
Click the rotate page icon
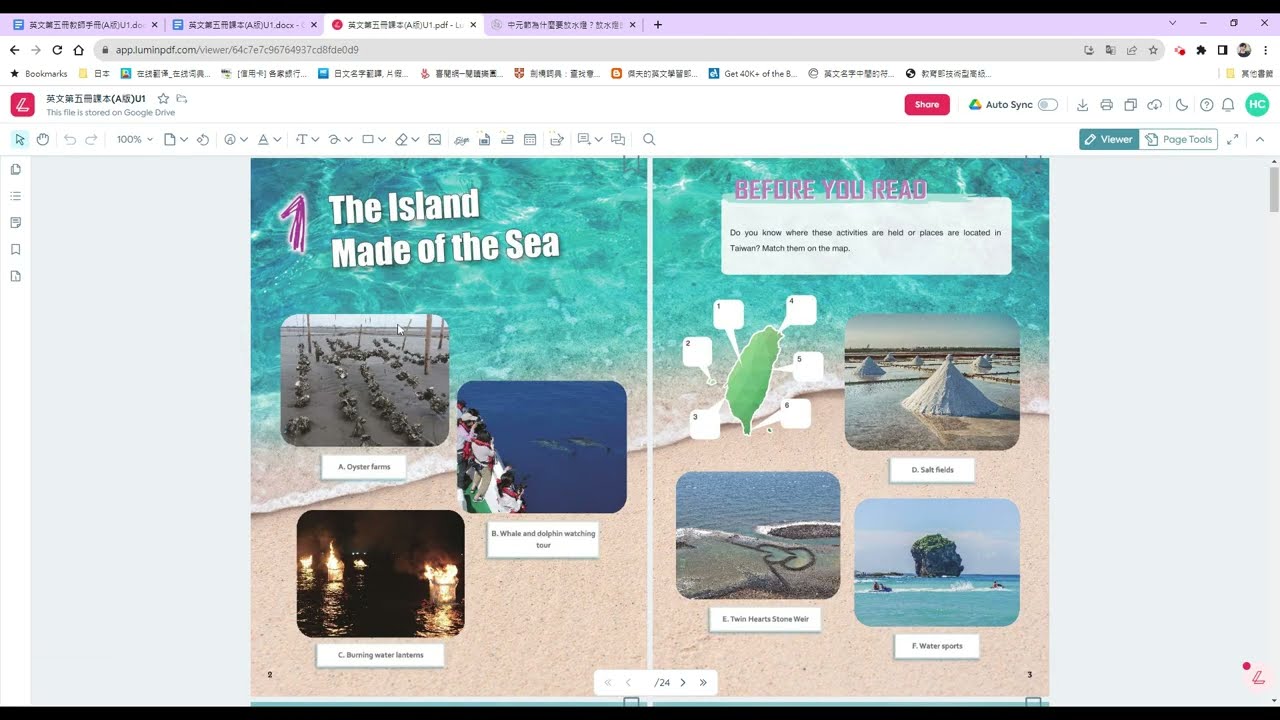pyautogui.click(x=203, y=140)
